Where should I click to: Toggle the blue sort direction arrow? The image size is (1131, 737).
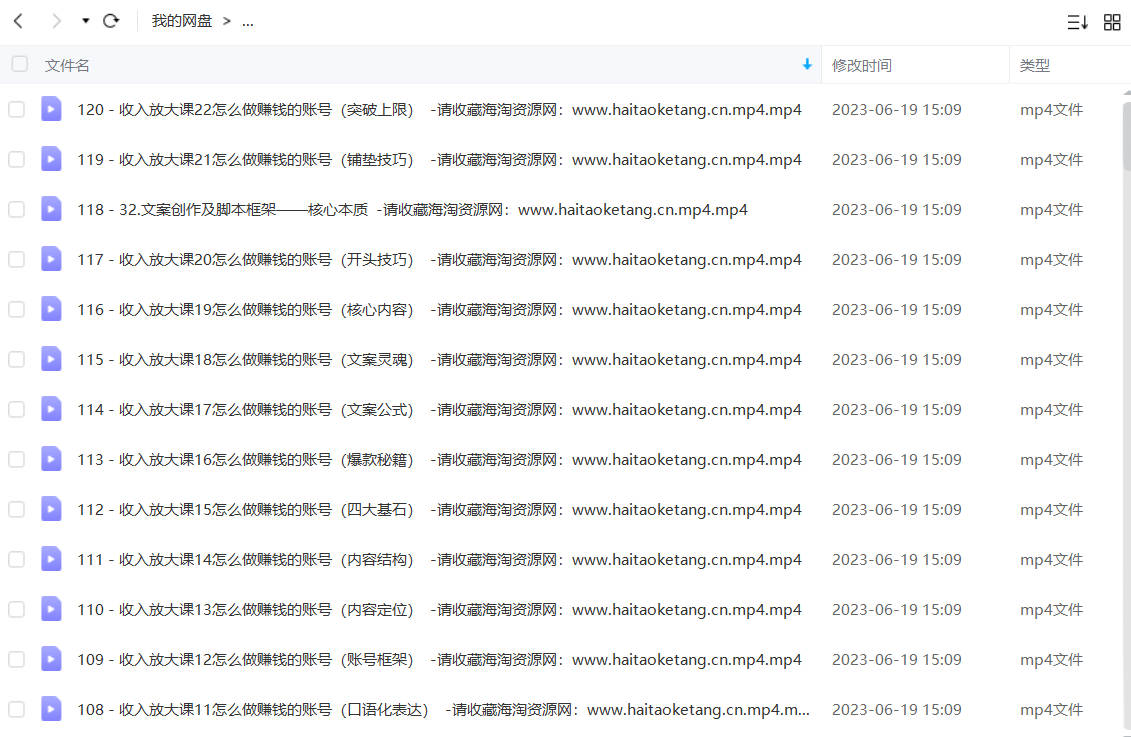tap(806, 64)
